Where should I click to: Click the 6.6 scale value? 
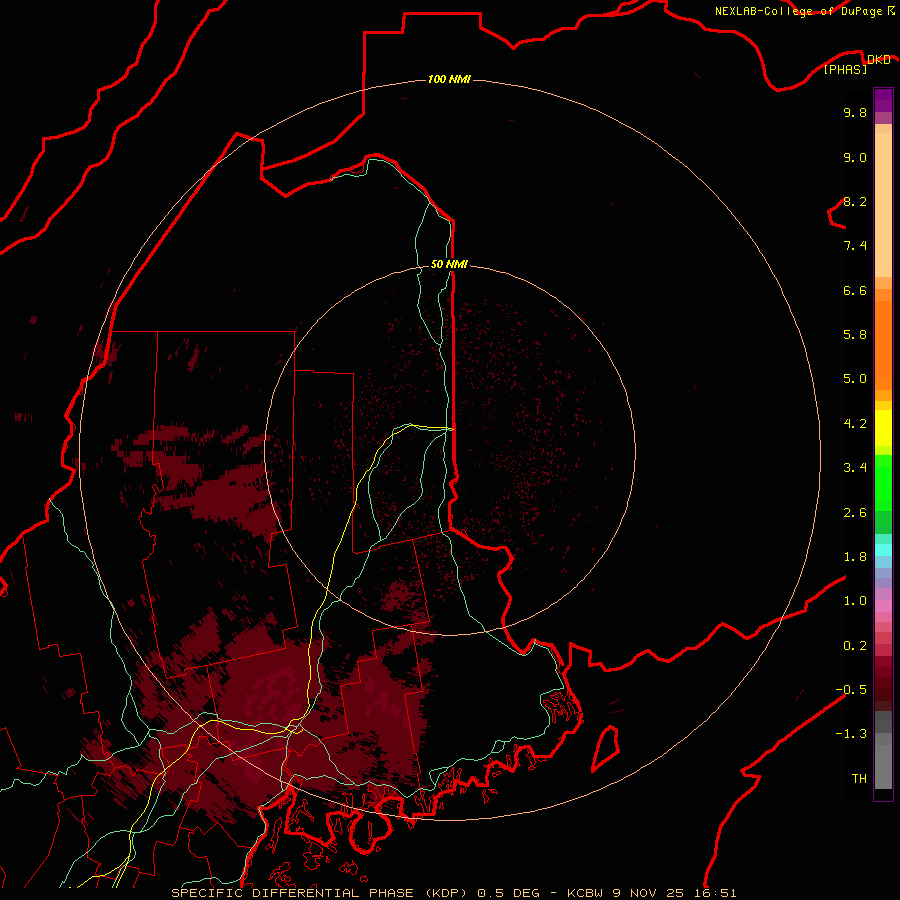pyautogui.click(x=855, y=290)
